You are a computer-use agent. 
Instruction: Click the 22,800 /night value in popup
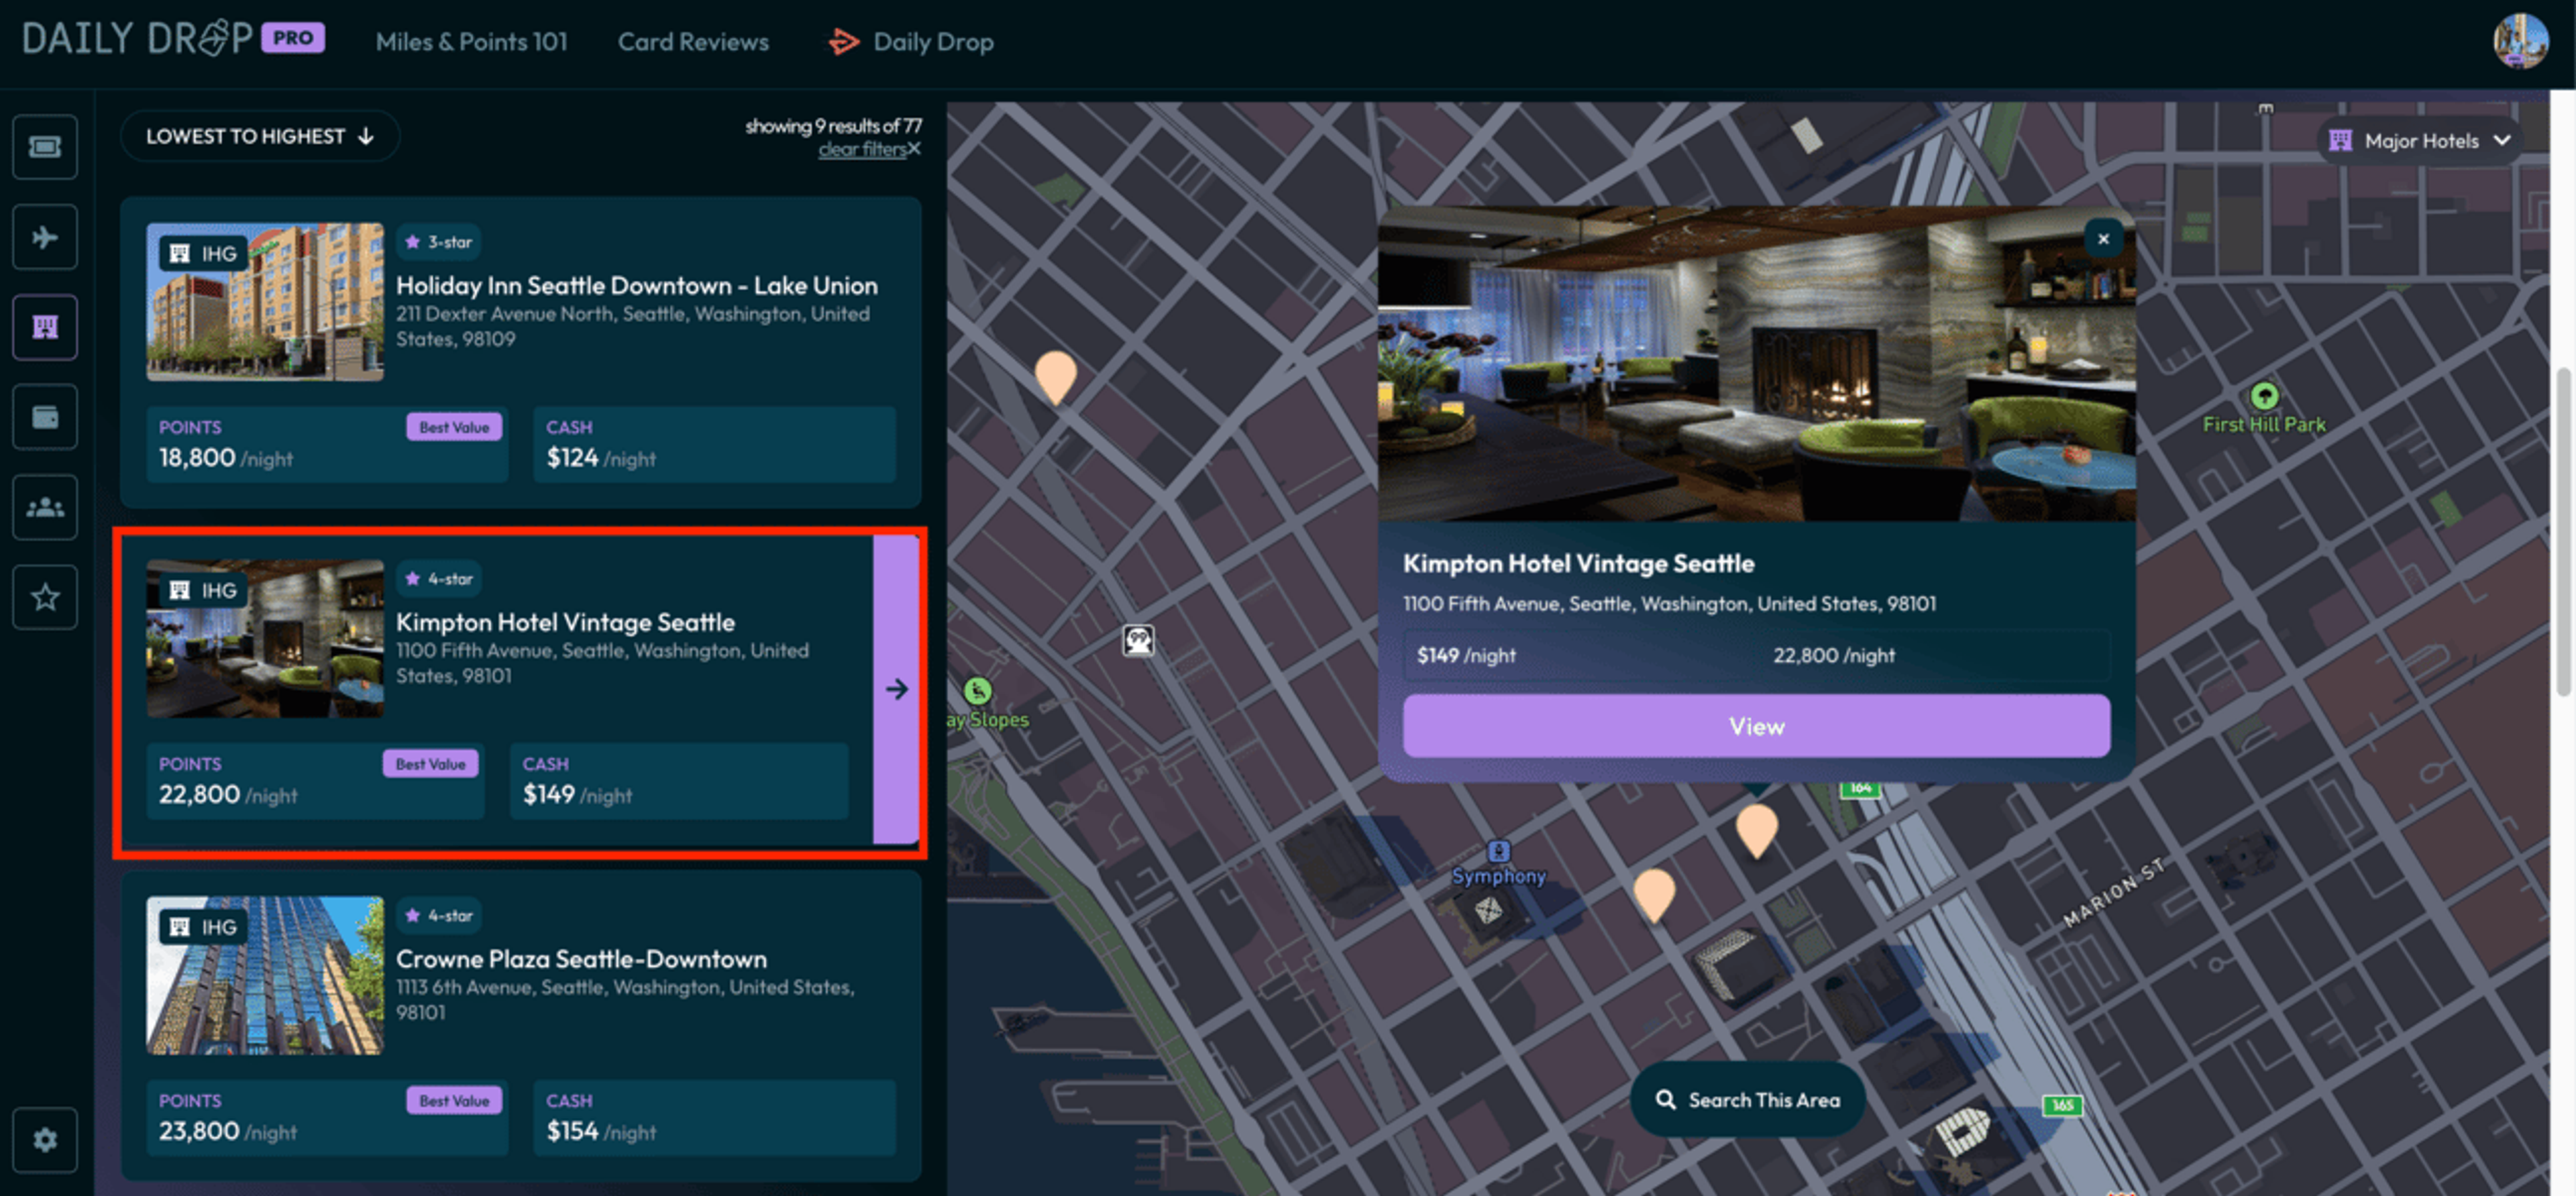tap(1834, 655)
